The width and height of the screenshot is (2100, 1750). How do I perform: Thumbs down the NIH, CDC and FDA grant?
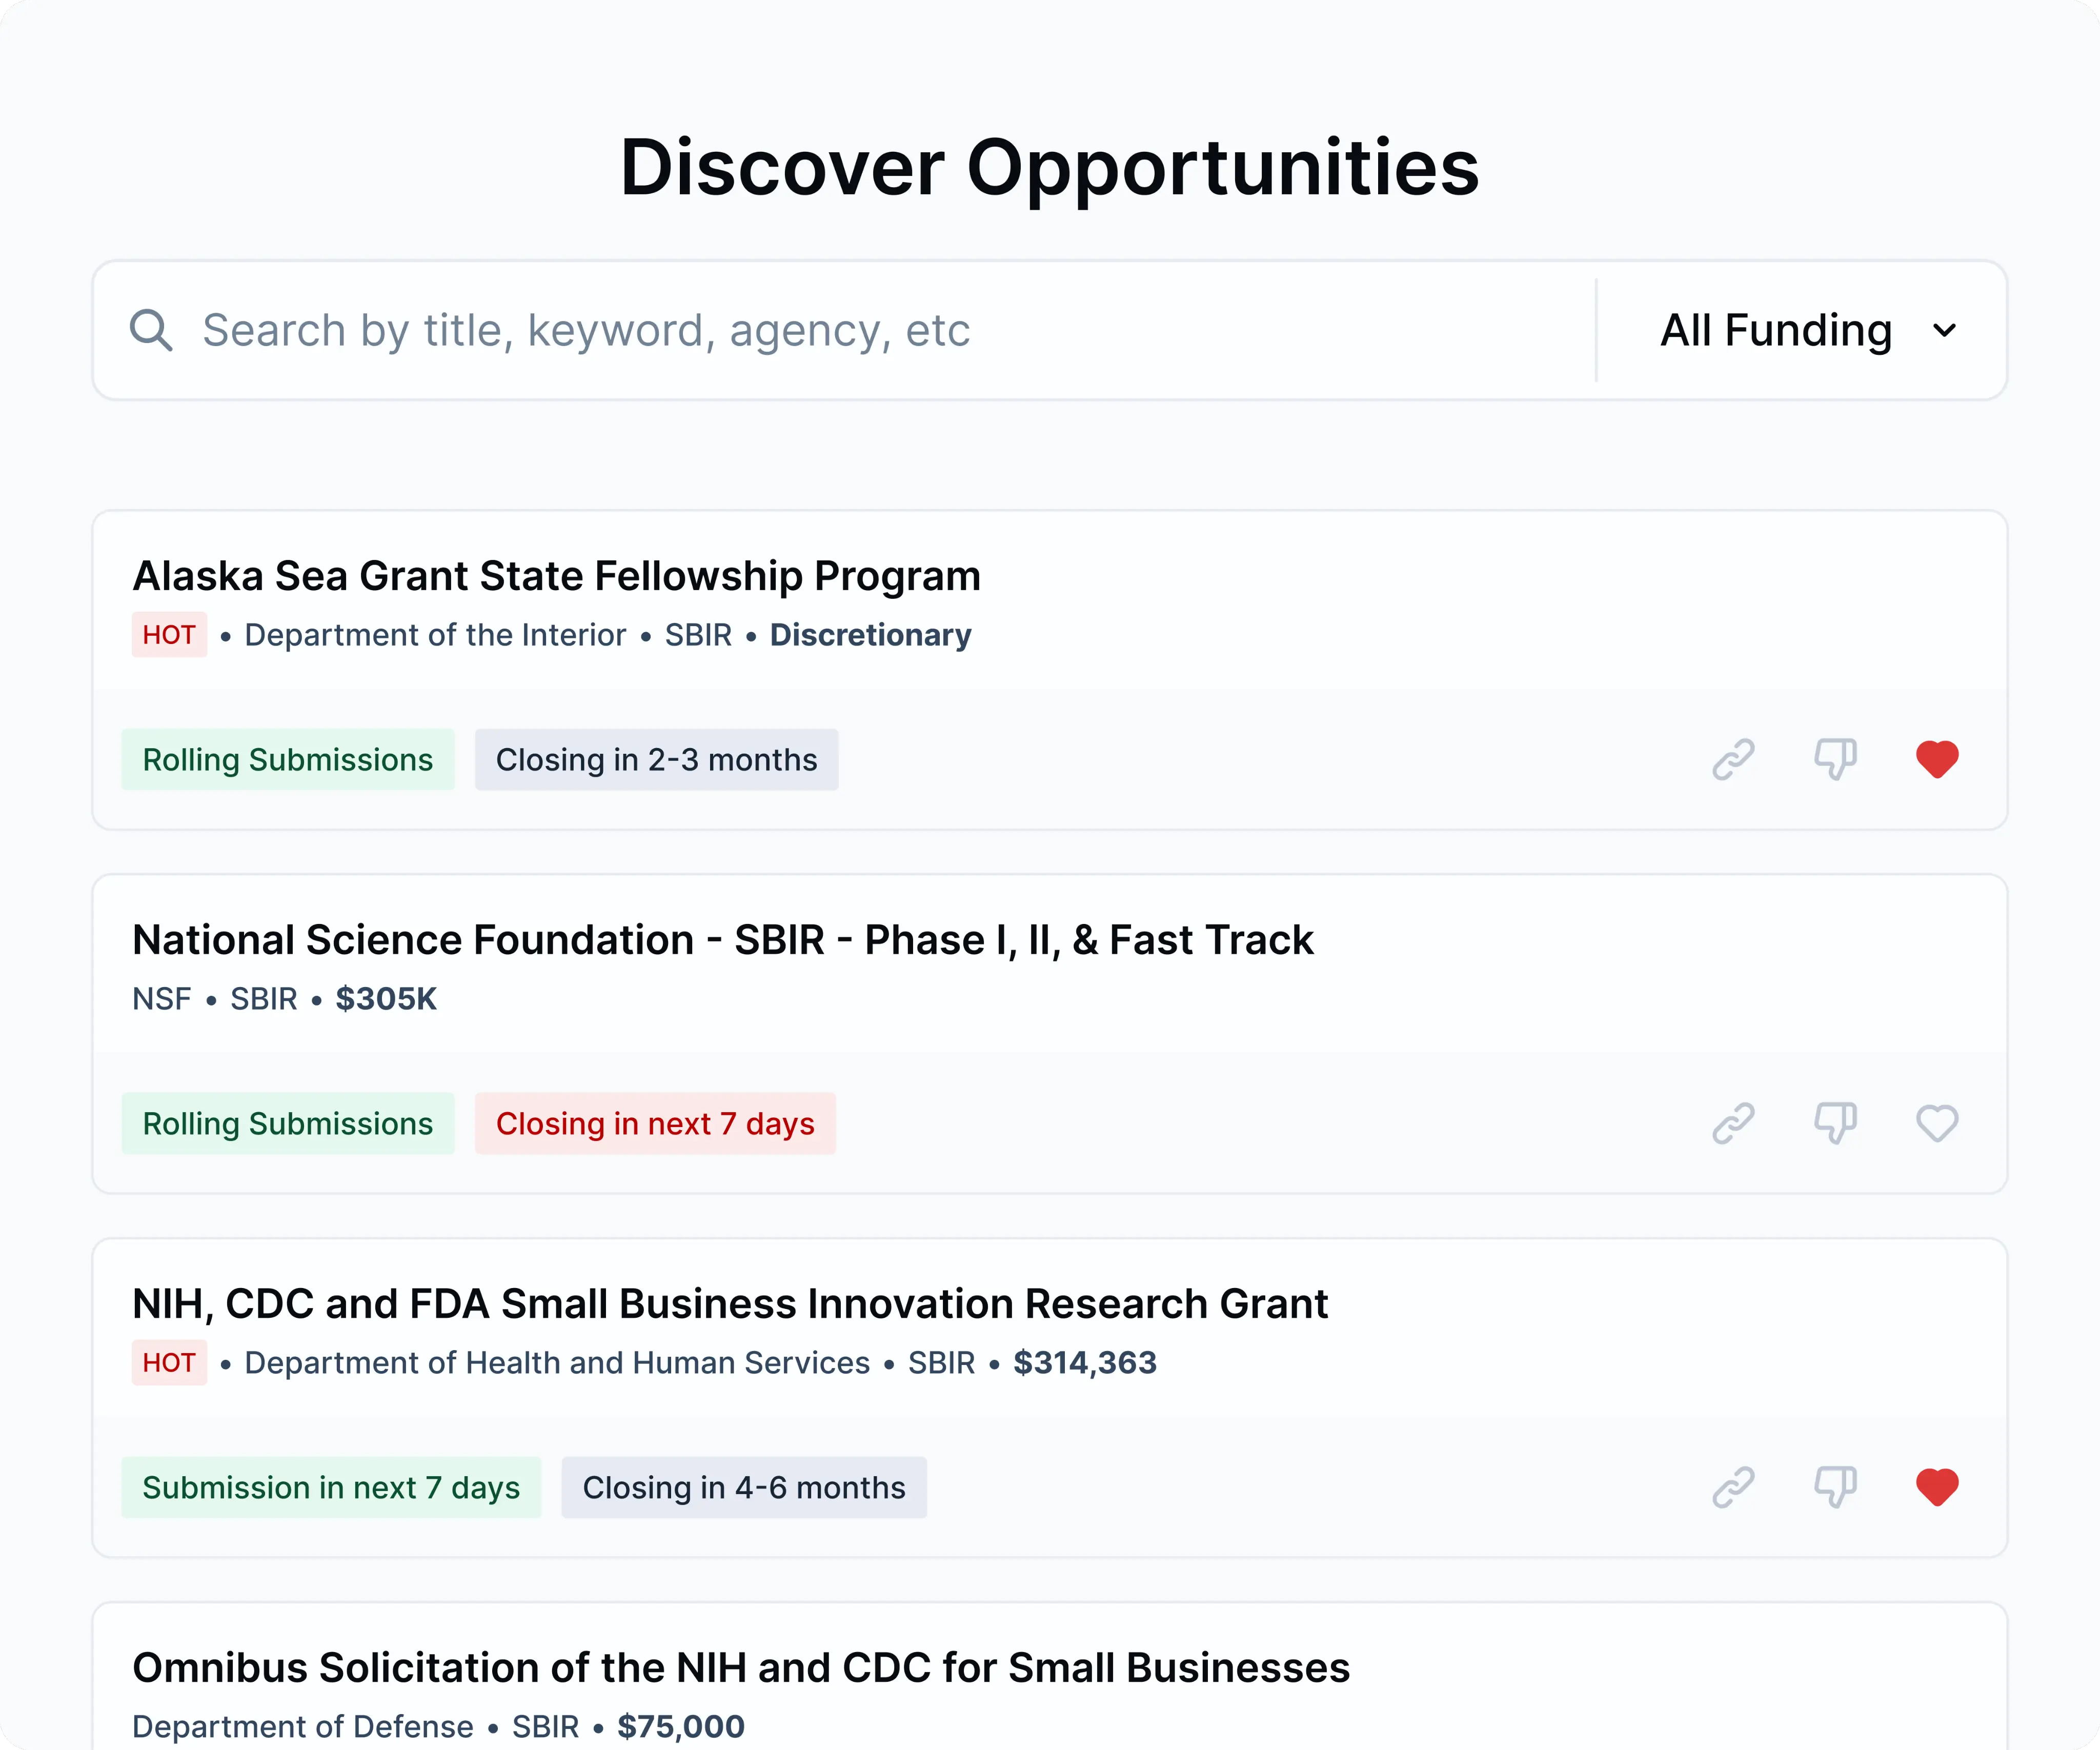(x=1835, y=1487)
